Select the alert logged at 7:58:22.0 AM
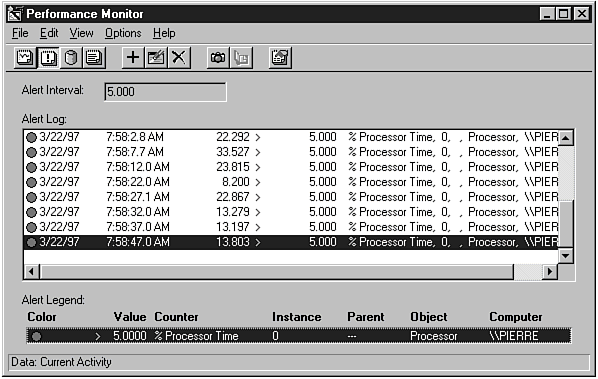 tap(291, 182)
